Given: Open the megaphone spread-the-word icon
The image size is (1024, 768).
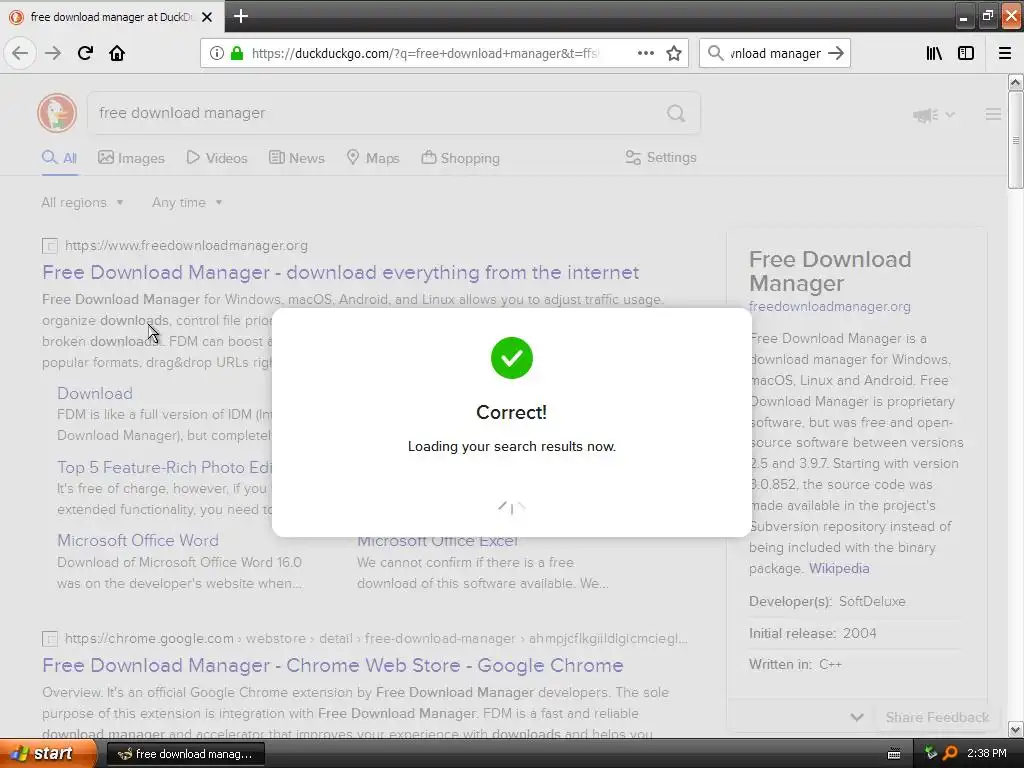Looking at the screenshot, I should (x=925, y=115).
